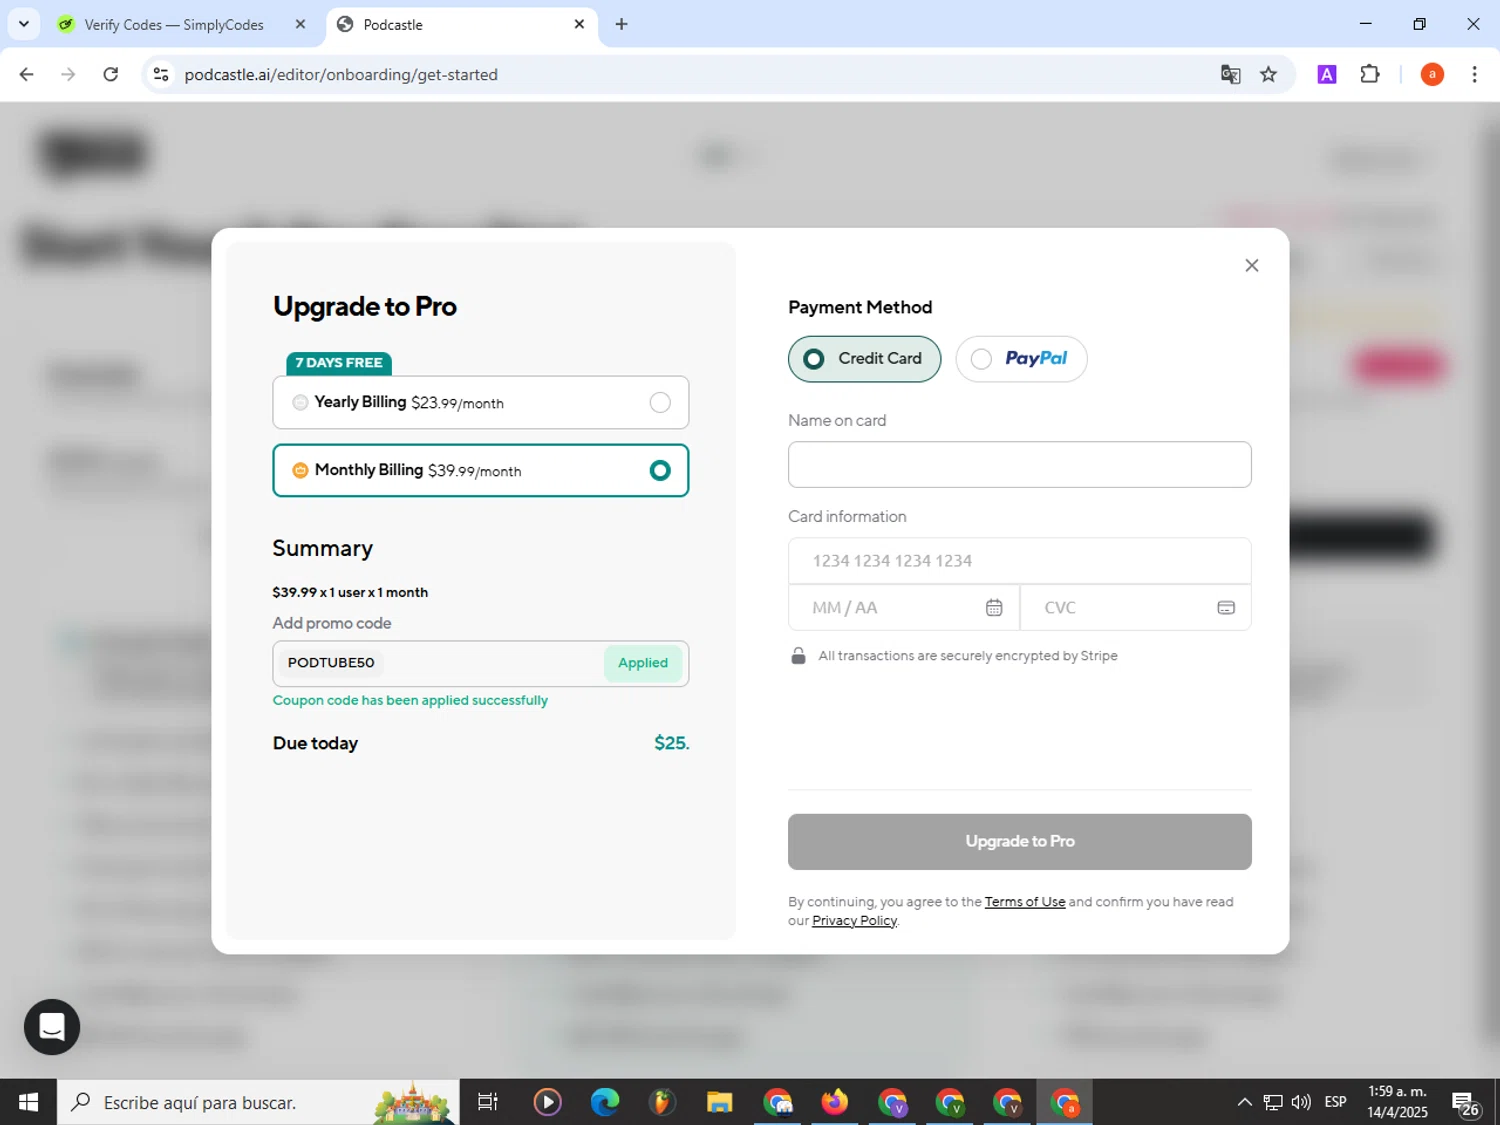Open FL Studio fruit taskbar icon
The image size is (1500, 1125).
click(662, 1102)
